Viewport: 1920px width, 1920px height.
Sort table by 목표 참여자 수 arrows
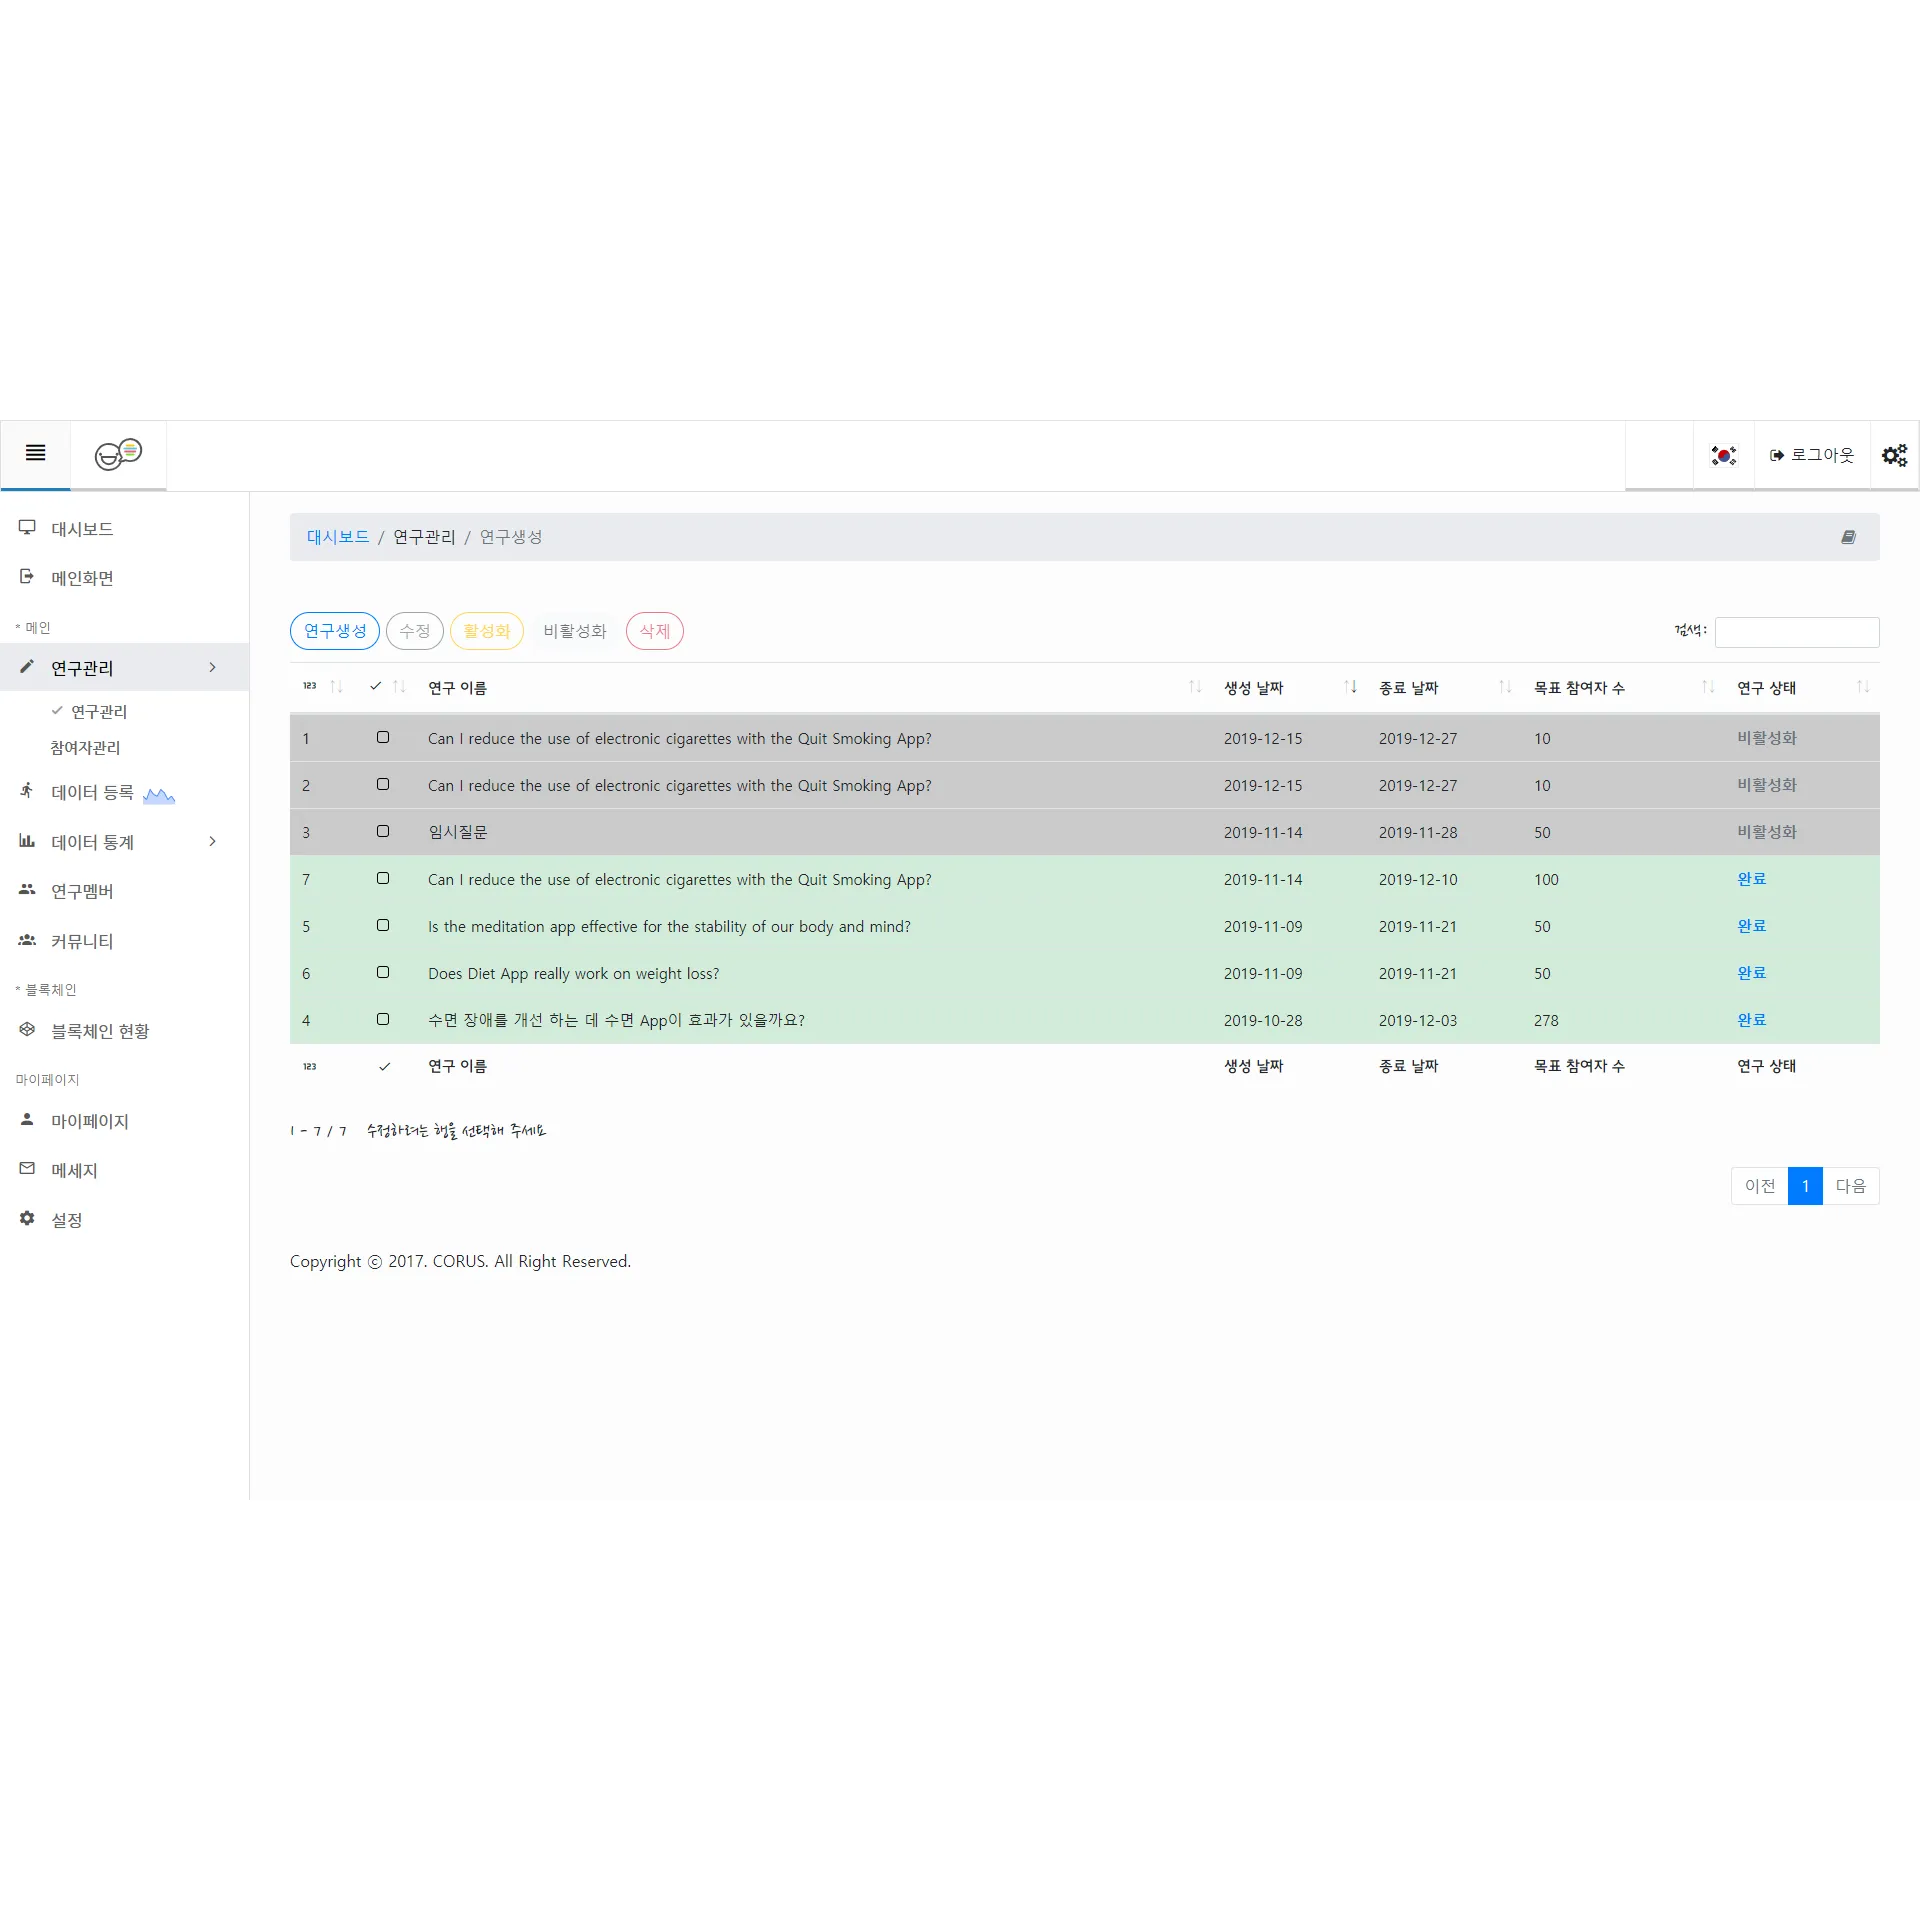tap(1708, 687)
